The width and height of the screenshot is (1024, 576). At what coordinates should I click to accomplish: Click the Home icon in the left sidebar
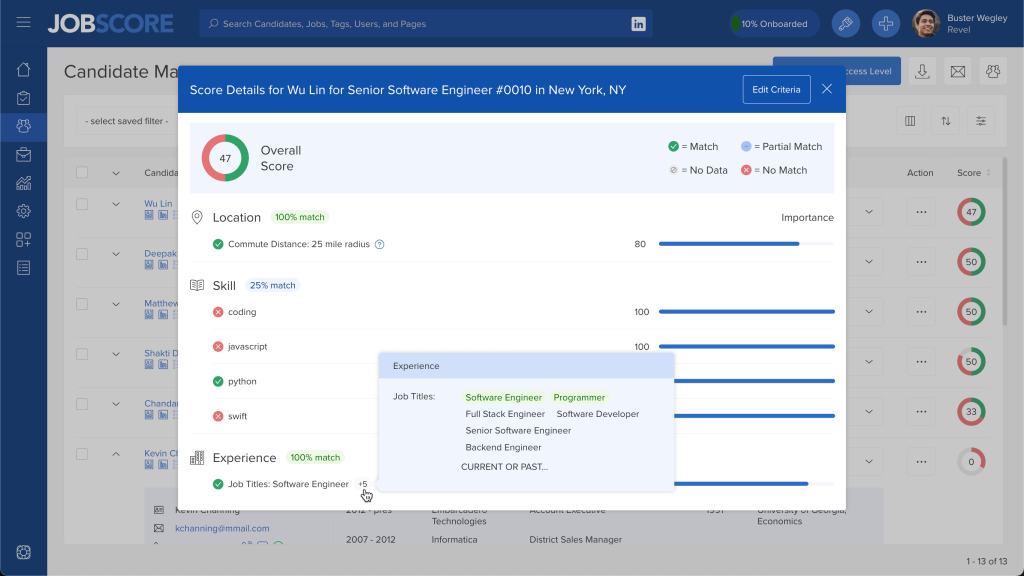[23, 70]
